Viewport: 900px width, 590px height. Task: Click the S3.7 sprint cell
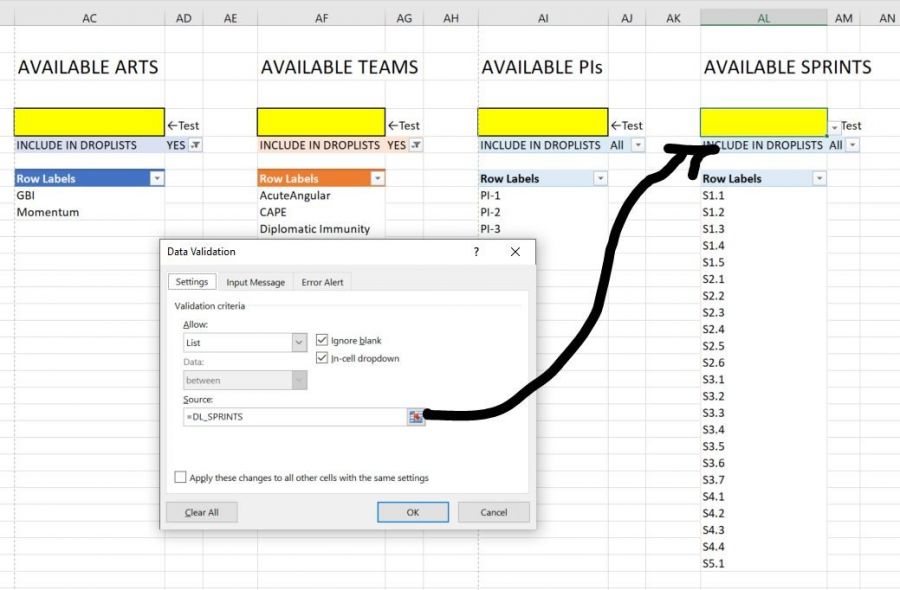[763, 480]
